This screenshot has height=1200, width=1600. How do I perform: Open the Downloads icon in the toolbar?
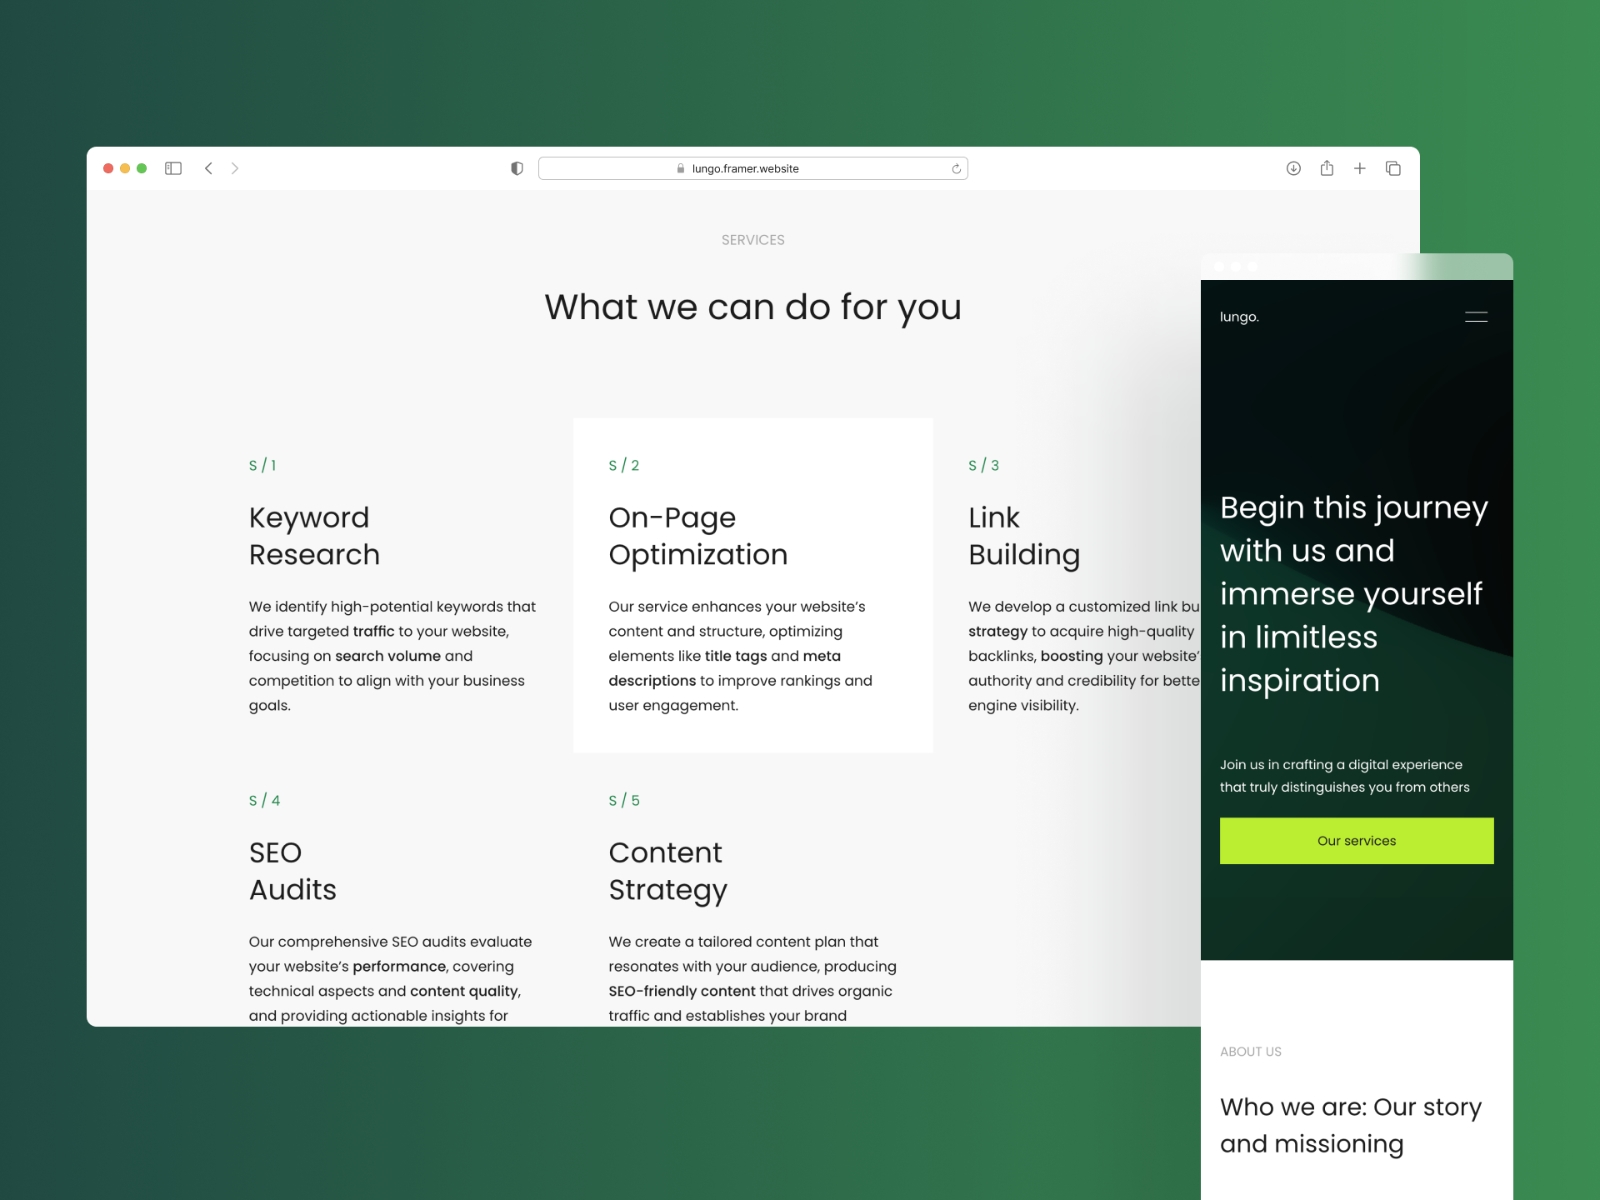pyautogui.click(x=1293, y=168)
